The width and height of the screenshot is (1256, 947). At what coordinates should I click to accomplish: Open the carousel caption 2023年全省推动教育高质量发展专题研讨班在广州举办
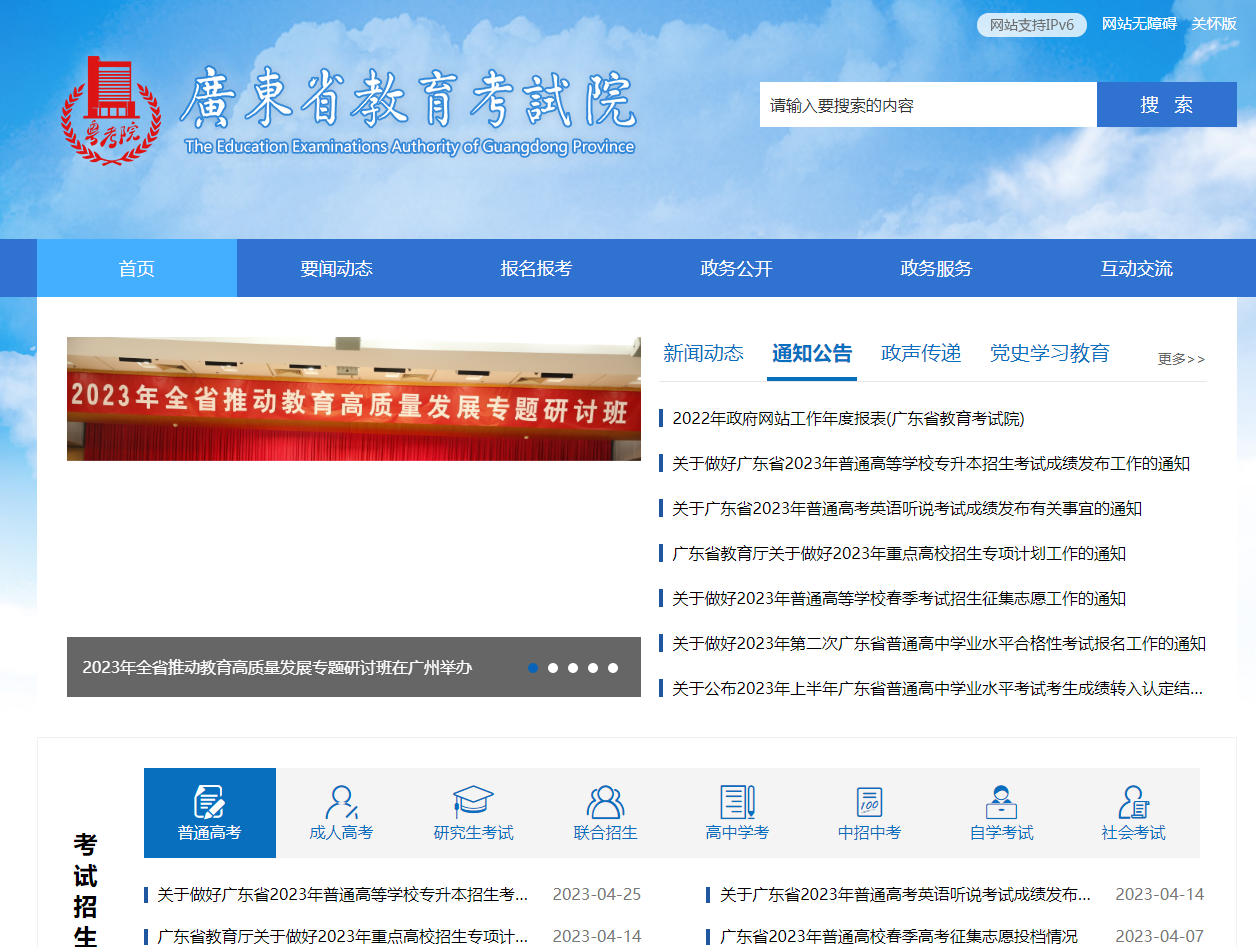[x=277, y=667]
